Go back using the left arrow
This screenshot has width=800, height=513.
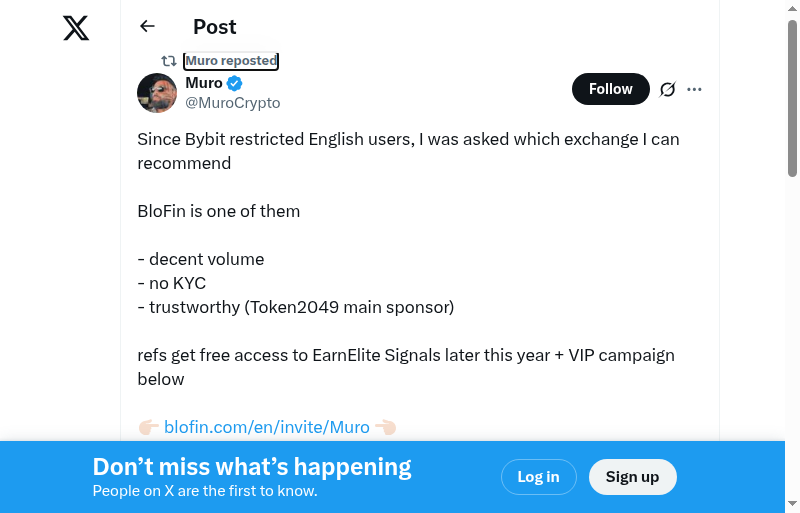(148, 27)
